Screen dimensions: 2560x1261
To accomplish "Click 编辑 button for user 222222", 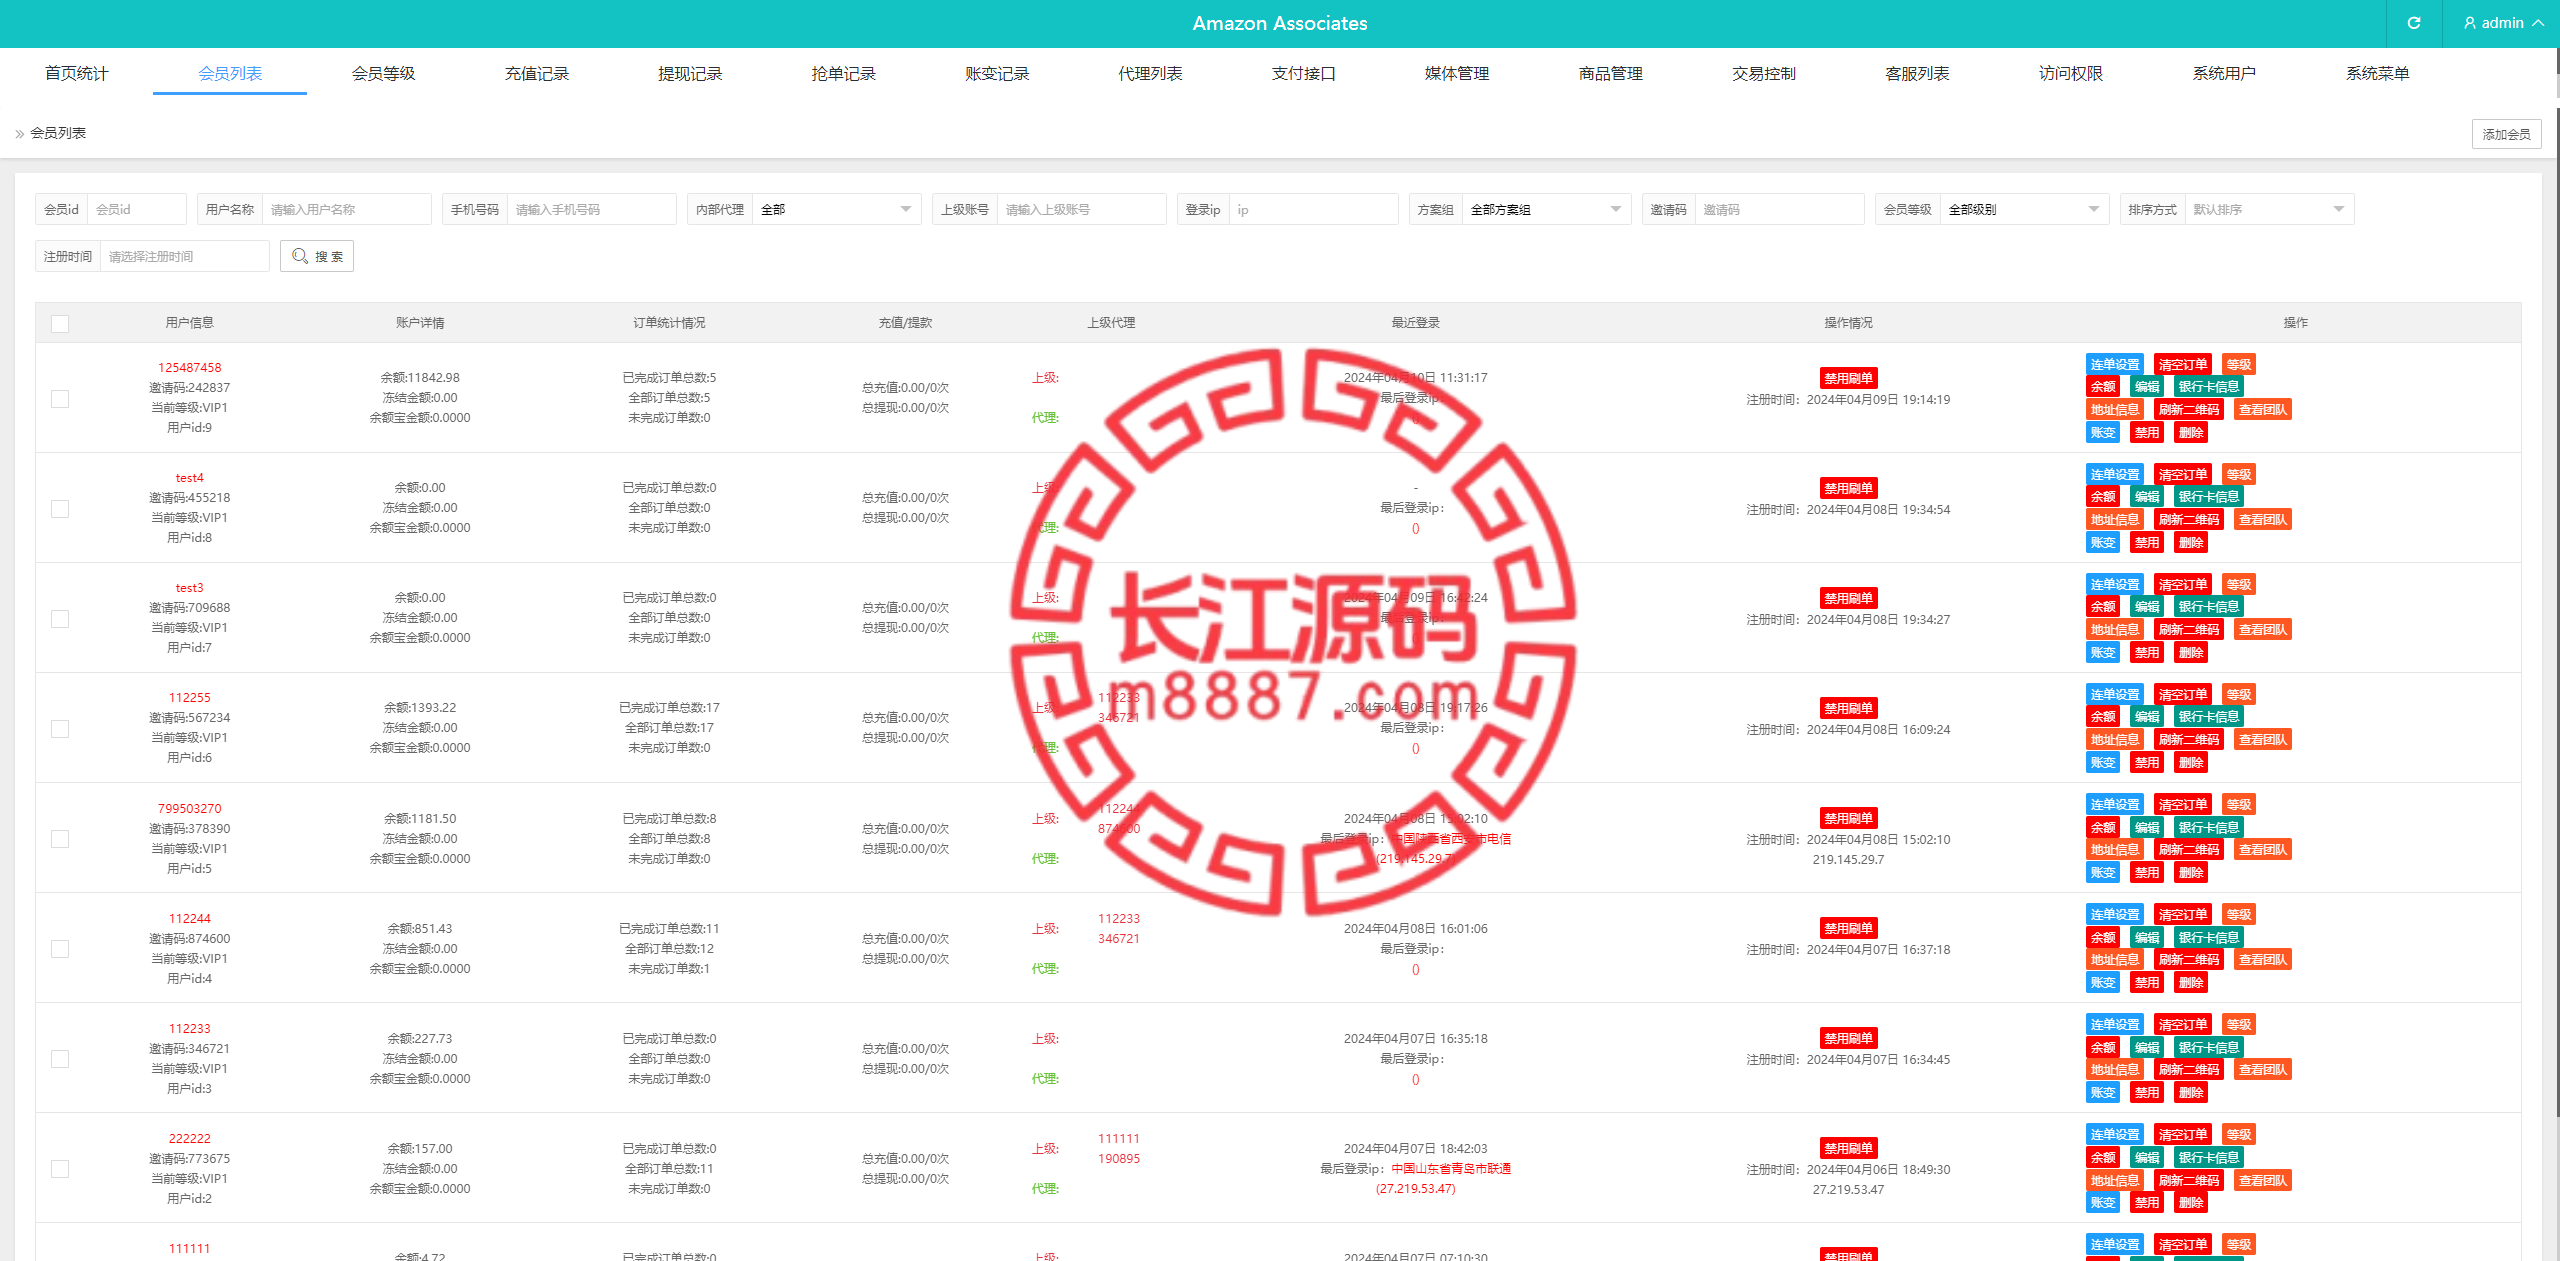I will coord(2147,1158).
